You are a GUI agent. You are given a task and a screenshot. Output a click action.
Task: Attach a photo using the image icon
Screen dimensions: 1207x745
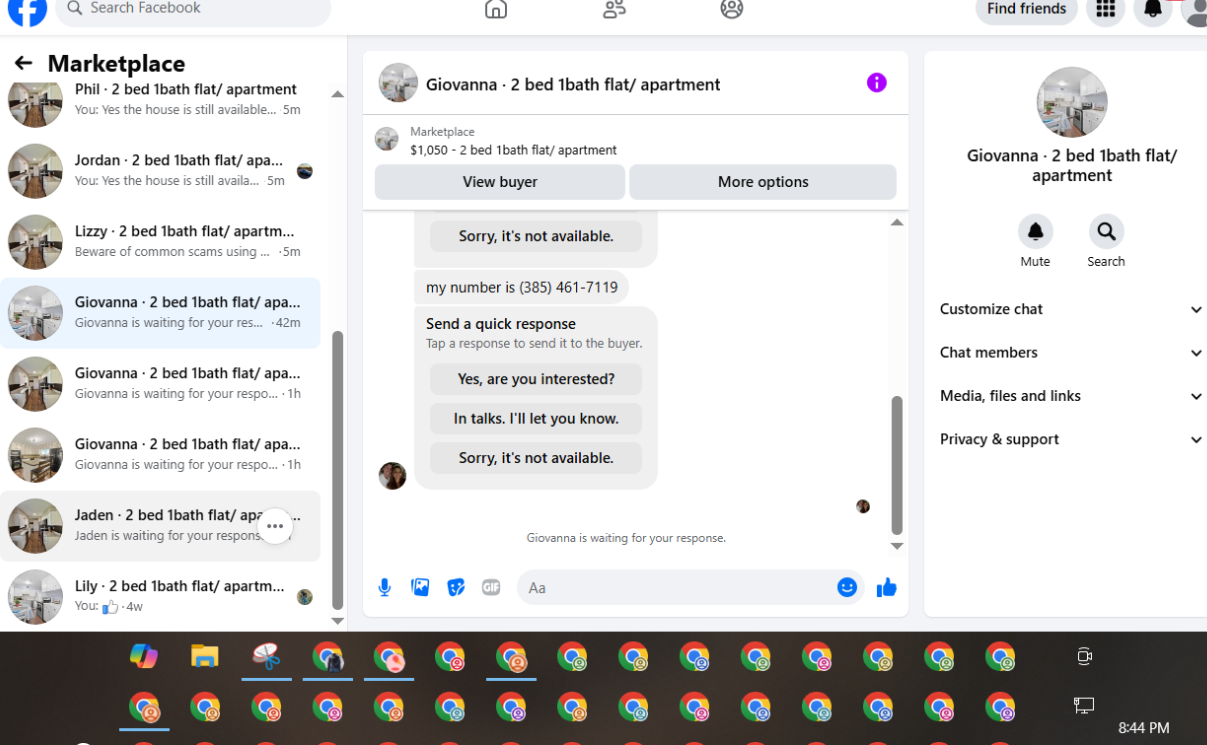[x=420, y=588]
